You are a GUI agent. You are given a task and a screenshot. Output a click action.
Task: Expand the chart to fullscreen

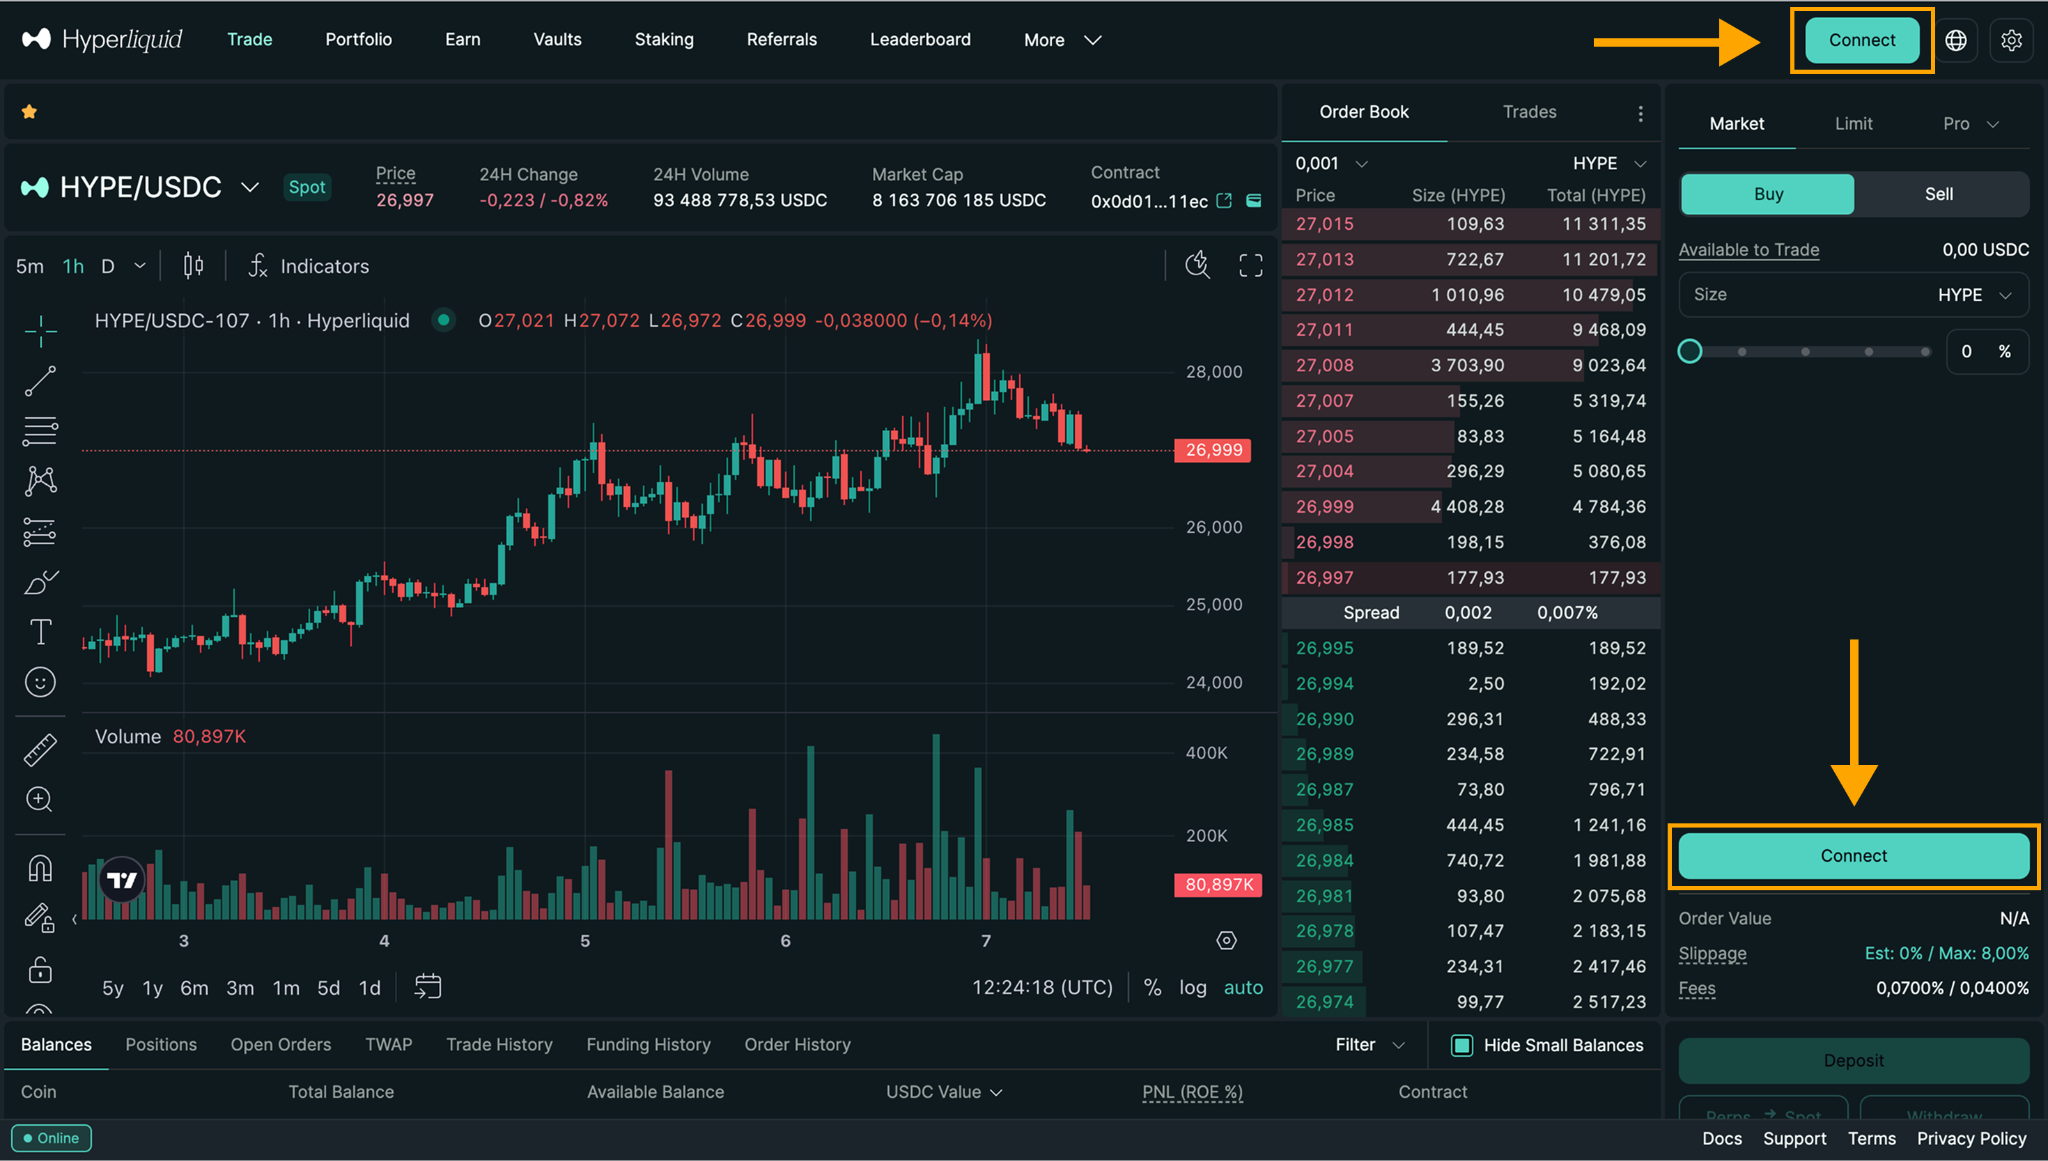1251,265
